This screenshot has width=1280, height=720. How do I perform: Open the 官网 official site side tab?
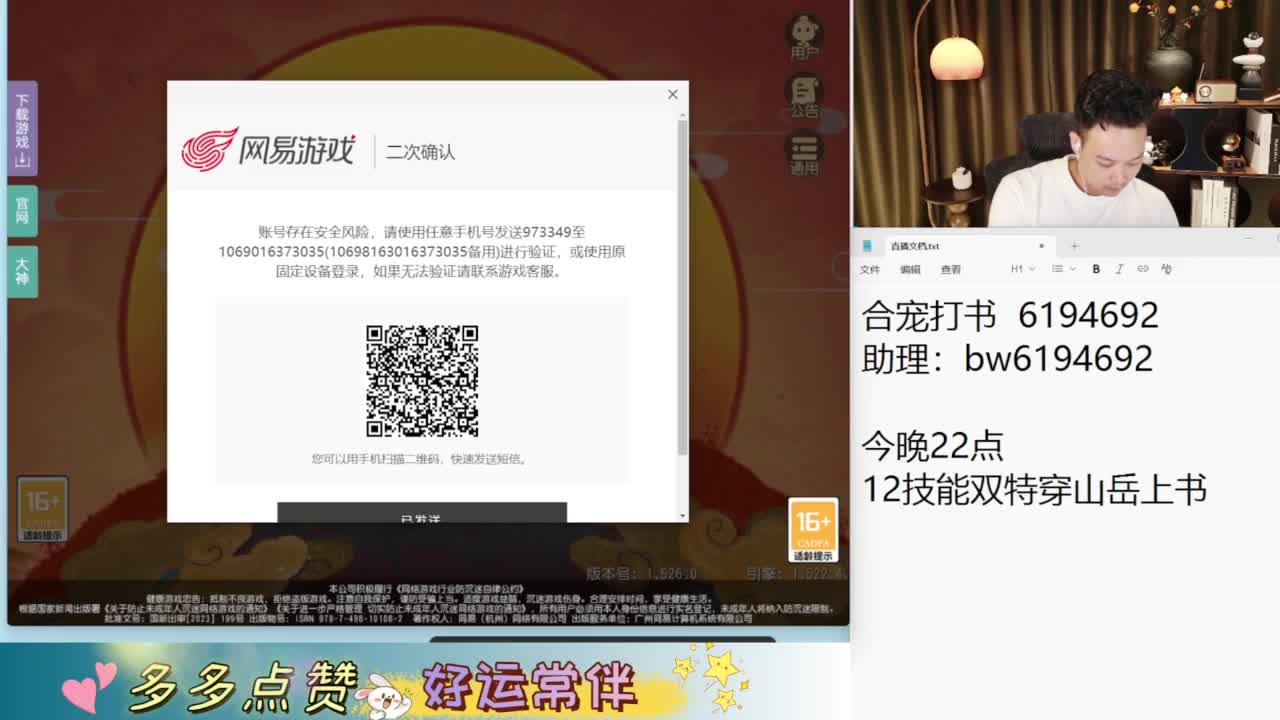pos(22,210)
